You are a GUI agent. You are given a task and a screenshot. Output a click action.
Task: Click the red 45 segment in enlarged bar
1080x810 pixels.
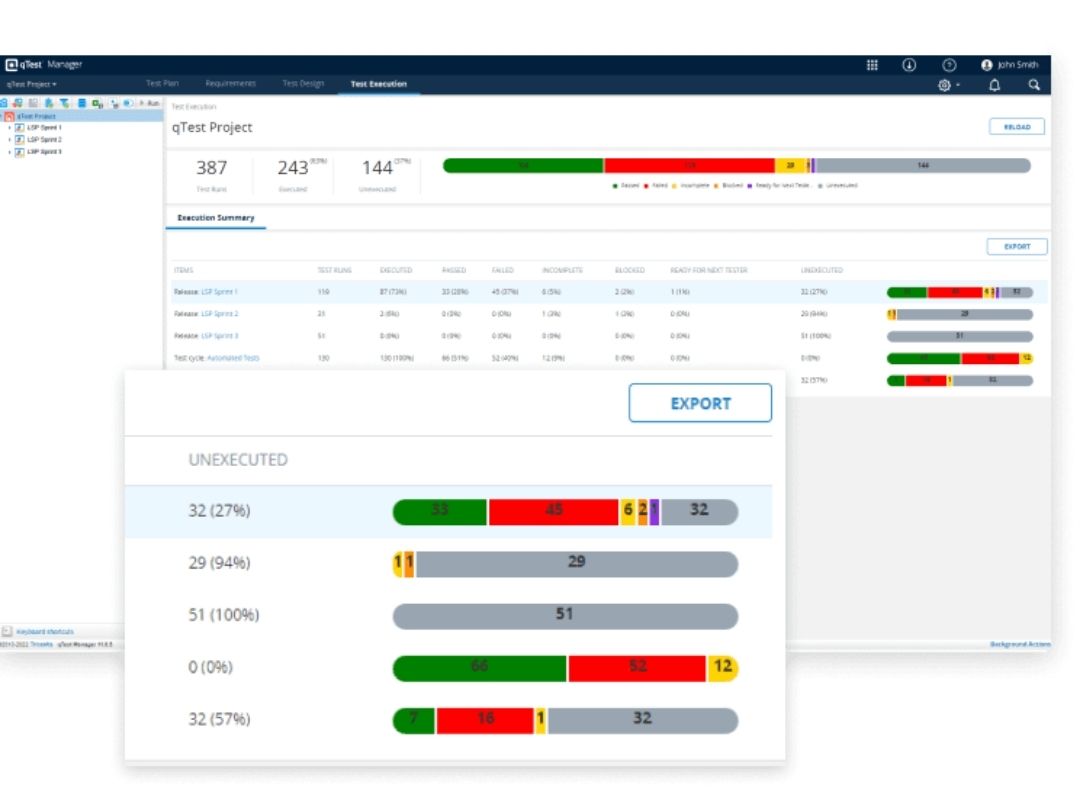(553, 512)
